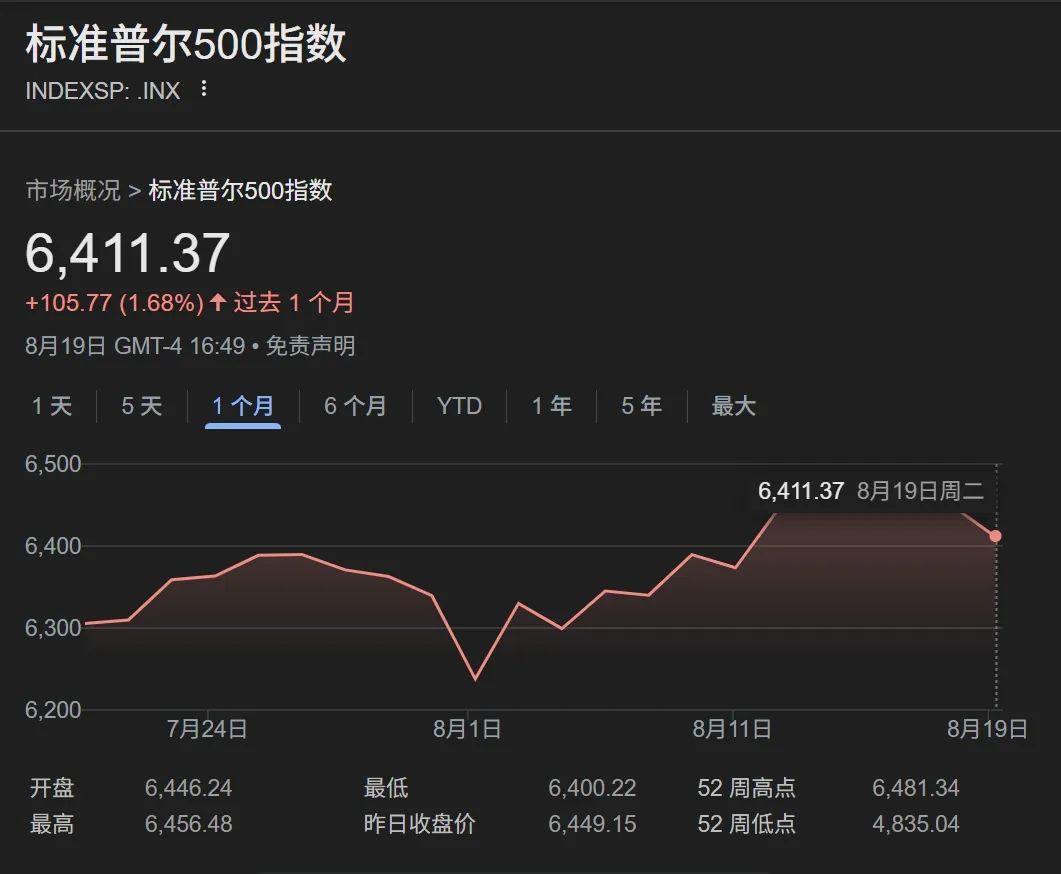Select the 5 年 time range tab
Screen dimensions: 1061x874
click(641, 406)
